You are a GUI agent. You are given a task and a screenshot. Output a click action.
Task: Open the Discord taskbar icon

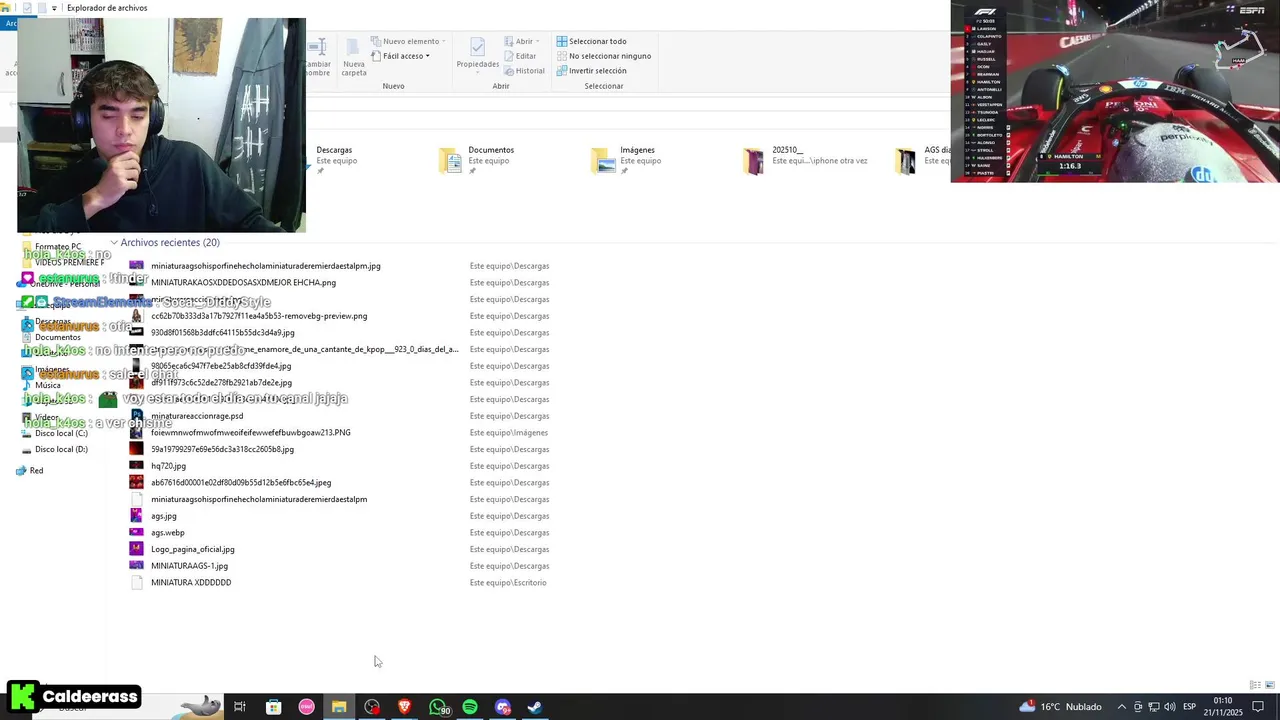point(503,707)
